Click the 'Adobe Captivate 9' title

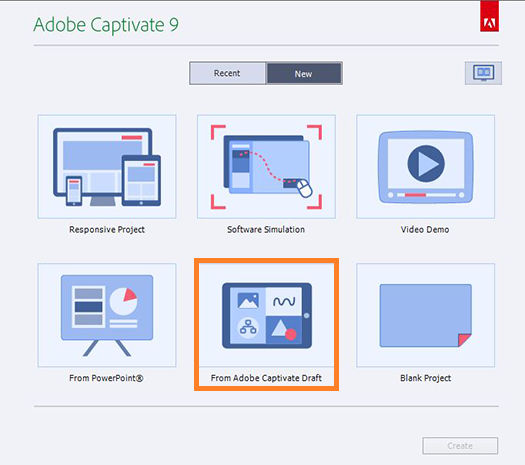[x=106, y=25]
